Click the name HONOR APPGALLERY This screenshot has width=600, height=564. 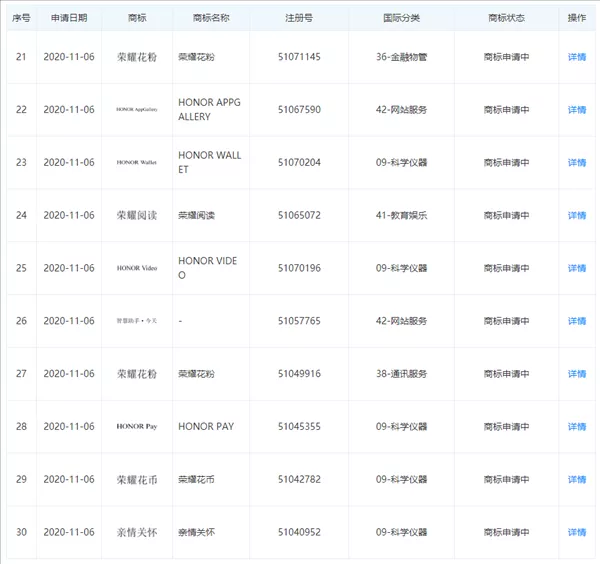pyautogui.click(x=209, y=109)
